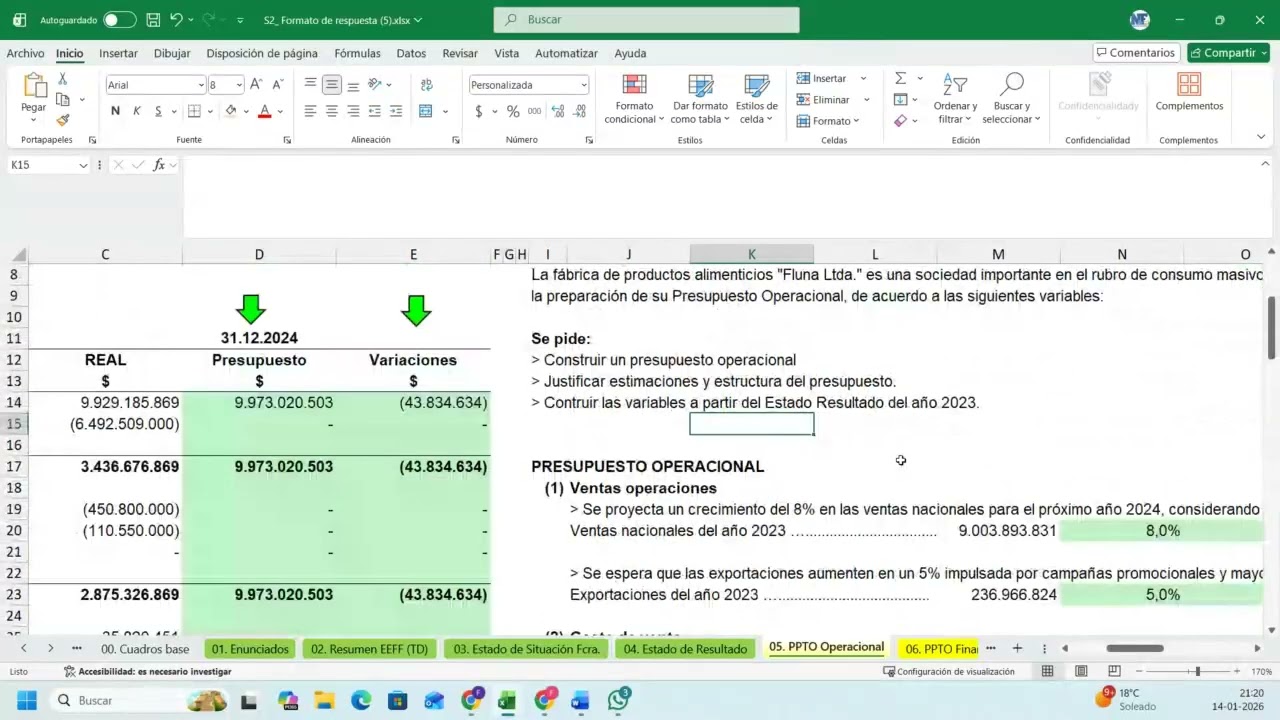Click the fill color bucket icon
Image resolution: width=1280 pixels, height=720 pixels.
click(x=231, y=111)
